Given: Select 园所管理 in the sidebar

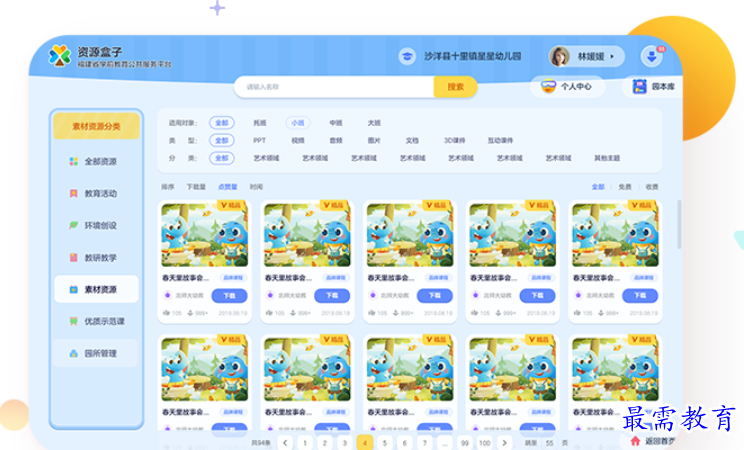Looking at the screenshot, I should tap(96, 353).
